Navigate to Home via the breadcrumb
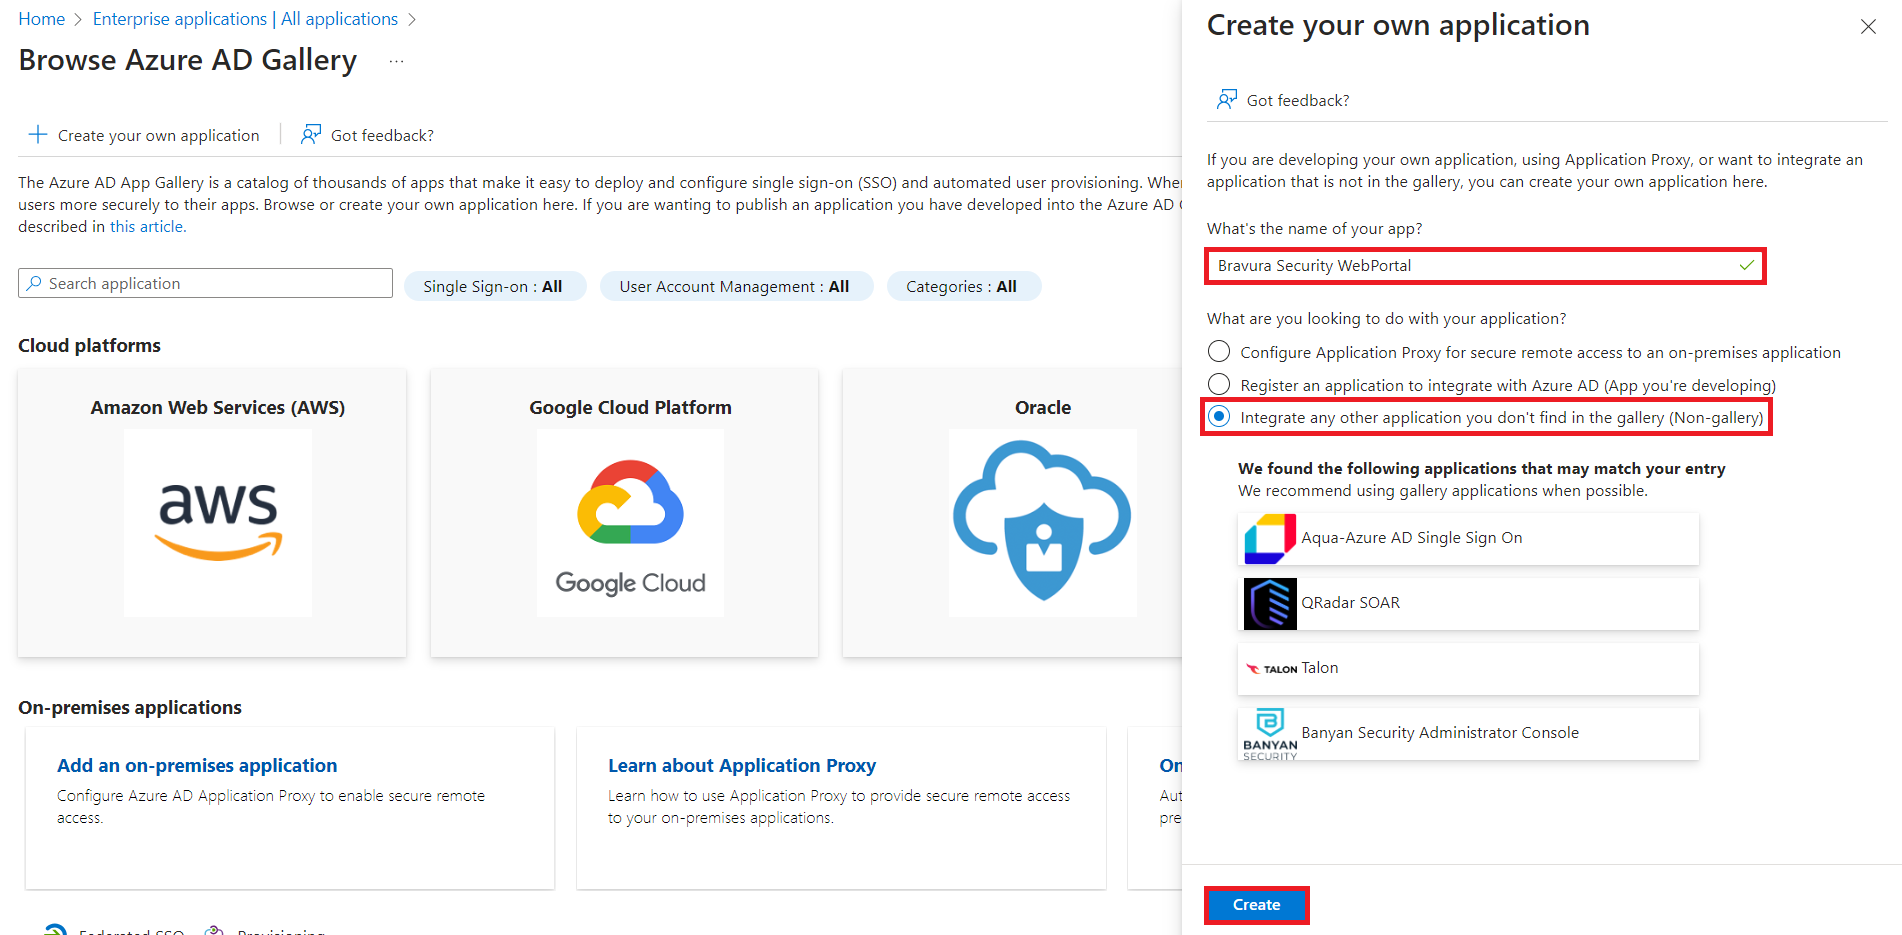 click(41, 18)
